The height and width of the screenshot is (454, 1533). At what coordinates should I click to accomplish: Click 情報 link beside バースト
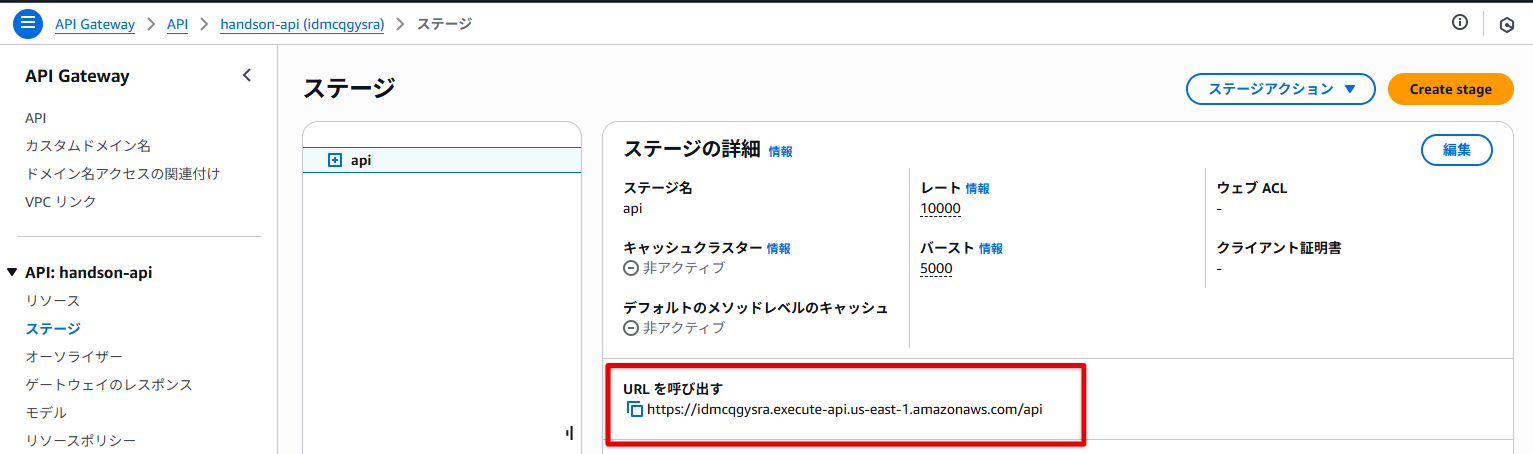pos(991,249)
